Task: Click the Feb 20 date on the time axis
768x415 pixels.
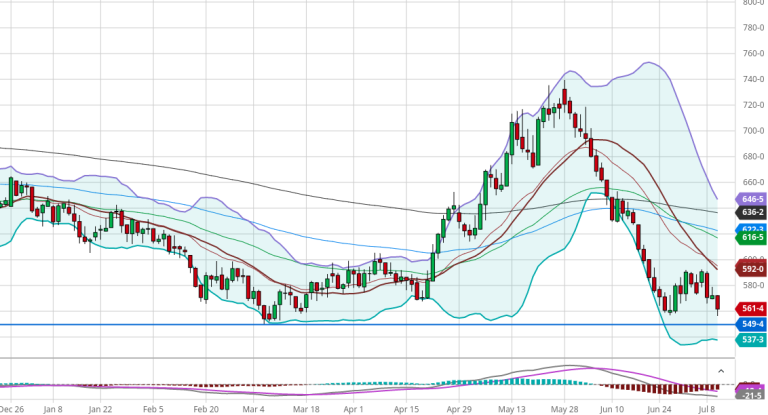Action: [206, 409]
